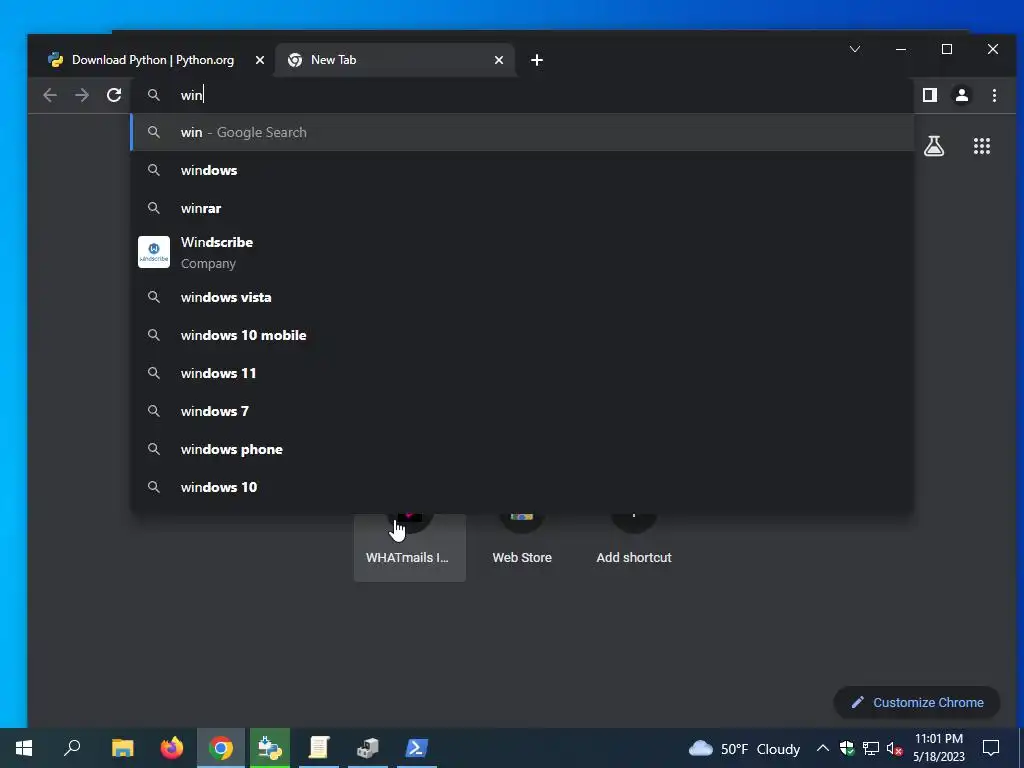Expand the tab search chevron
The image size is (1024, 768).
[x=854, y=49]
